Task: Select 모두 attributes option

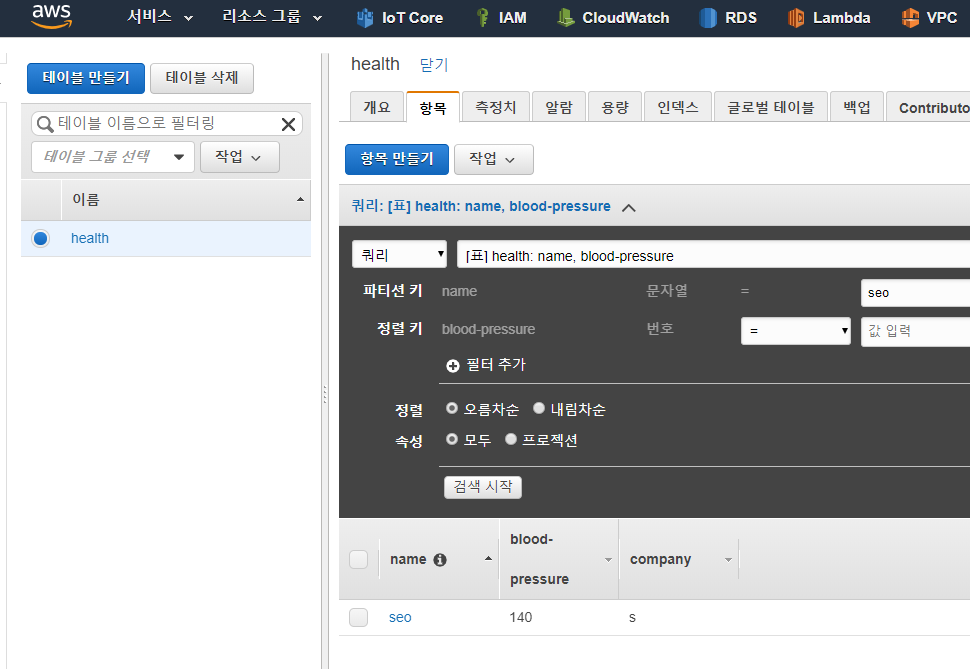Action: point(452,439)
